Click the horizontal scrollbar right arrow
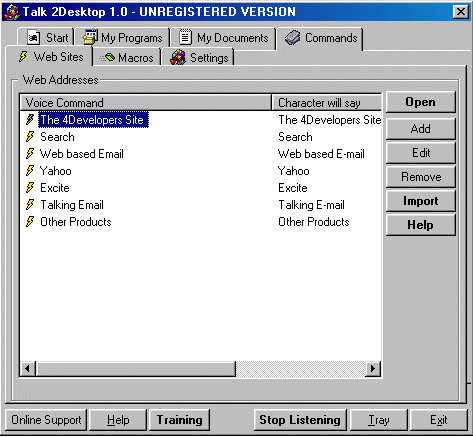This screenshot has height=437, width=473. tap(373, 369)
